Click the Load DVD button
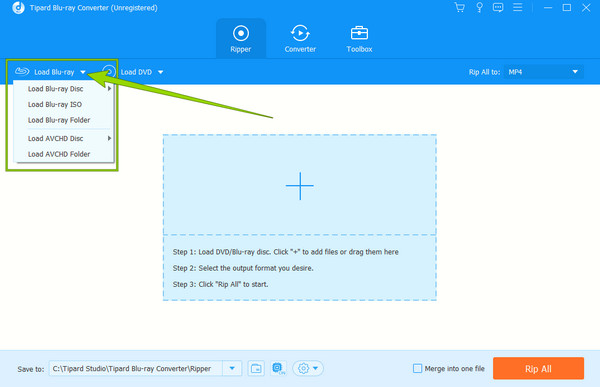Image resolution: width=600 pixels, height=387 pixels. (136, 72)
